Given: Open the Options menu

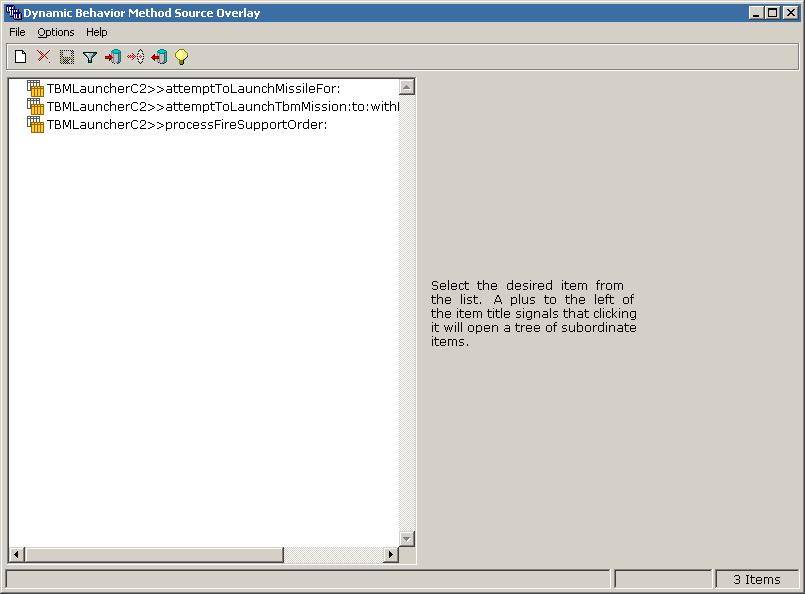Looking at the screenshot, I should tap(55, 32).
